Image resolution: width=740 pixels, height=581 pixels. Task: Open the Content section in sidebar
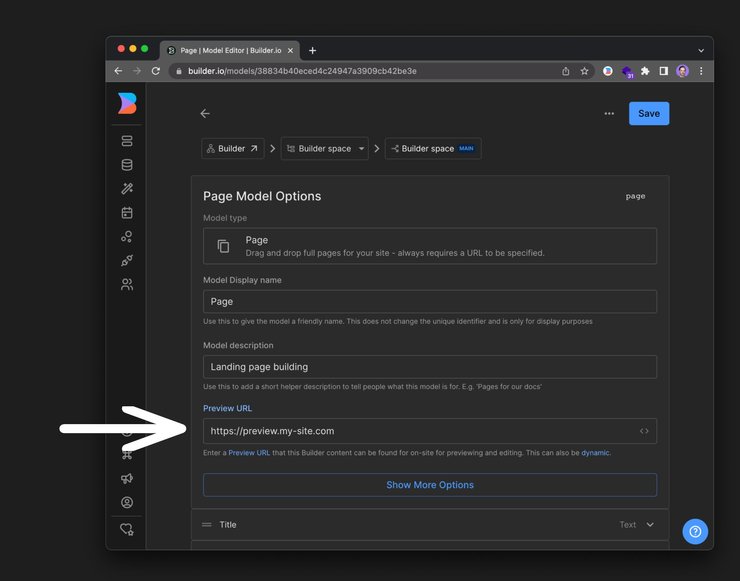pos(127,141)
